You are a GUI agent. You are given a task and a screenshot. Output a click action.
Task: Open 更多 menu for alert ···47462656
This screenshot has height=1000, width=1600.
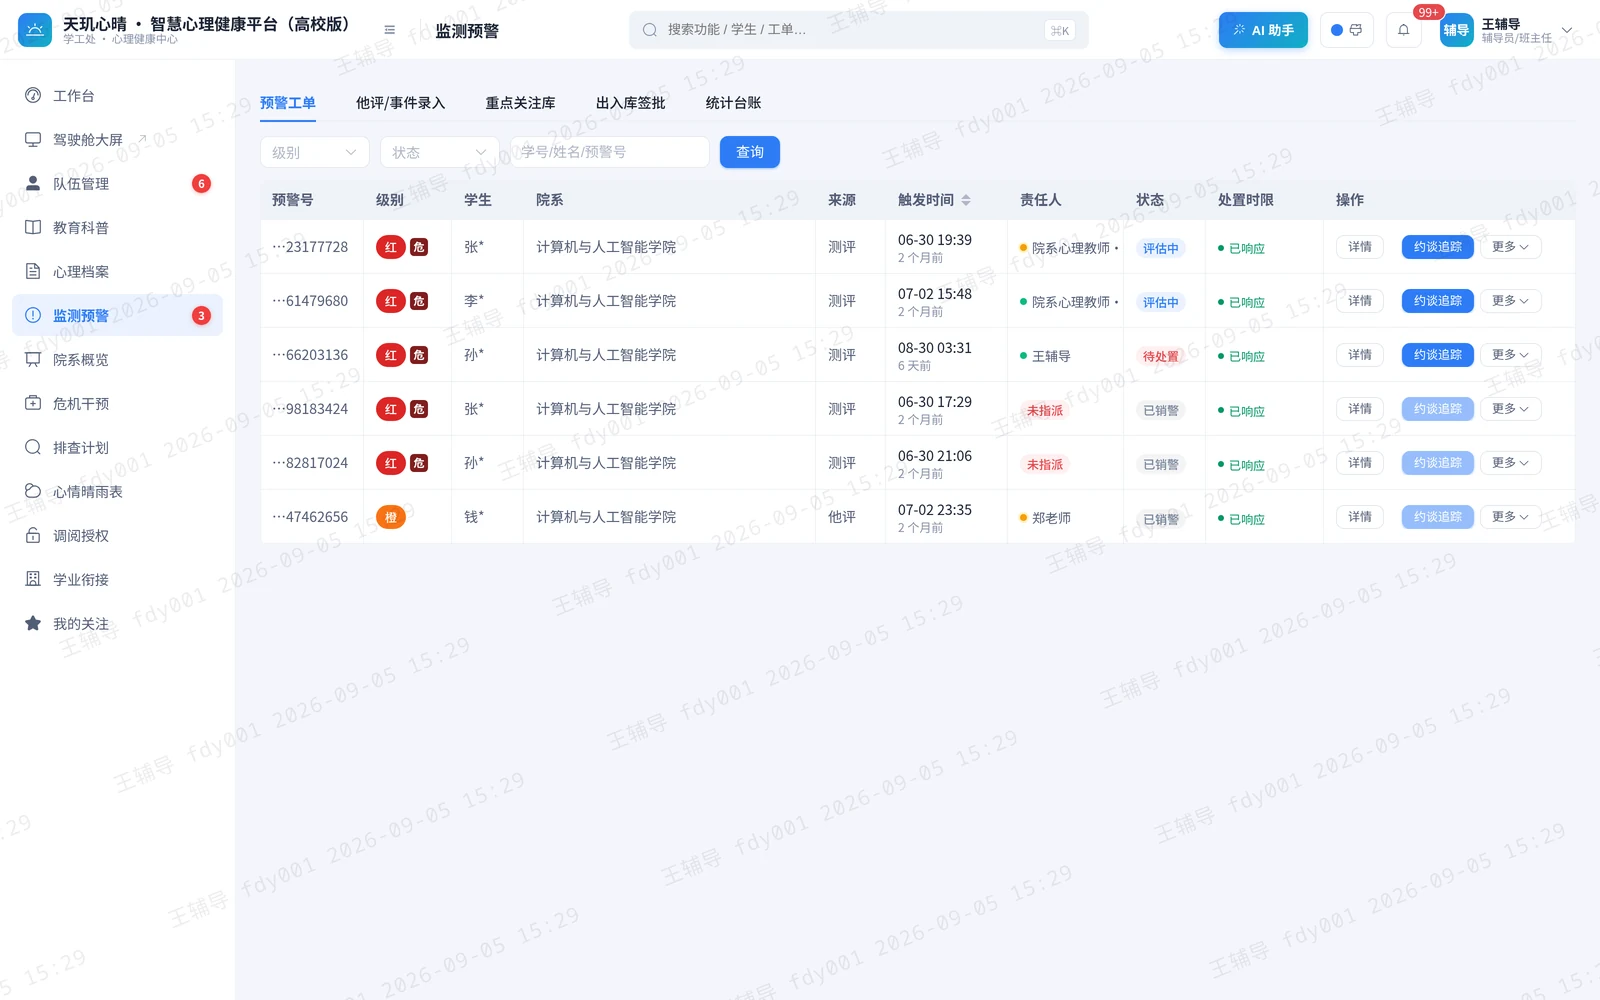point(1510,517)
